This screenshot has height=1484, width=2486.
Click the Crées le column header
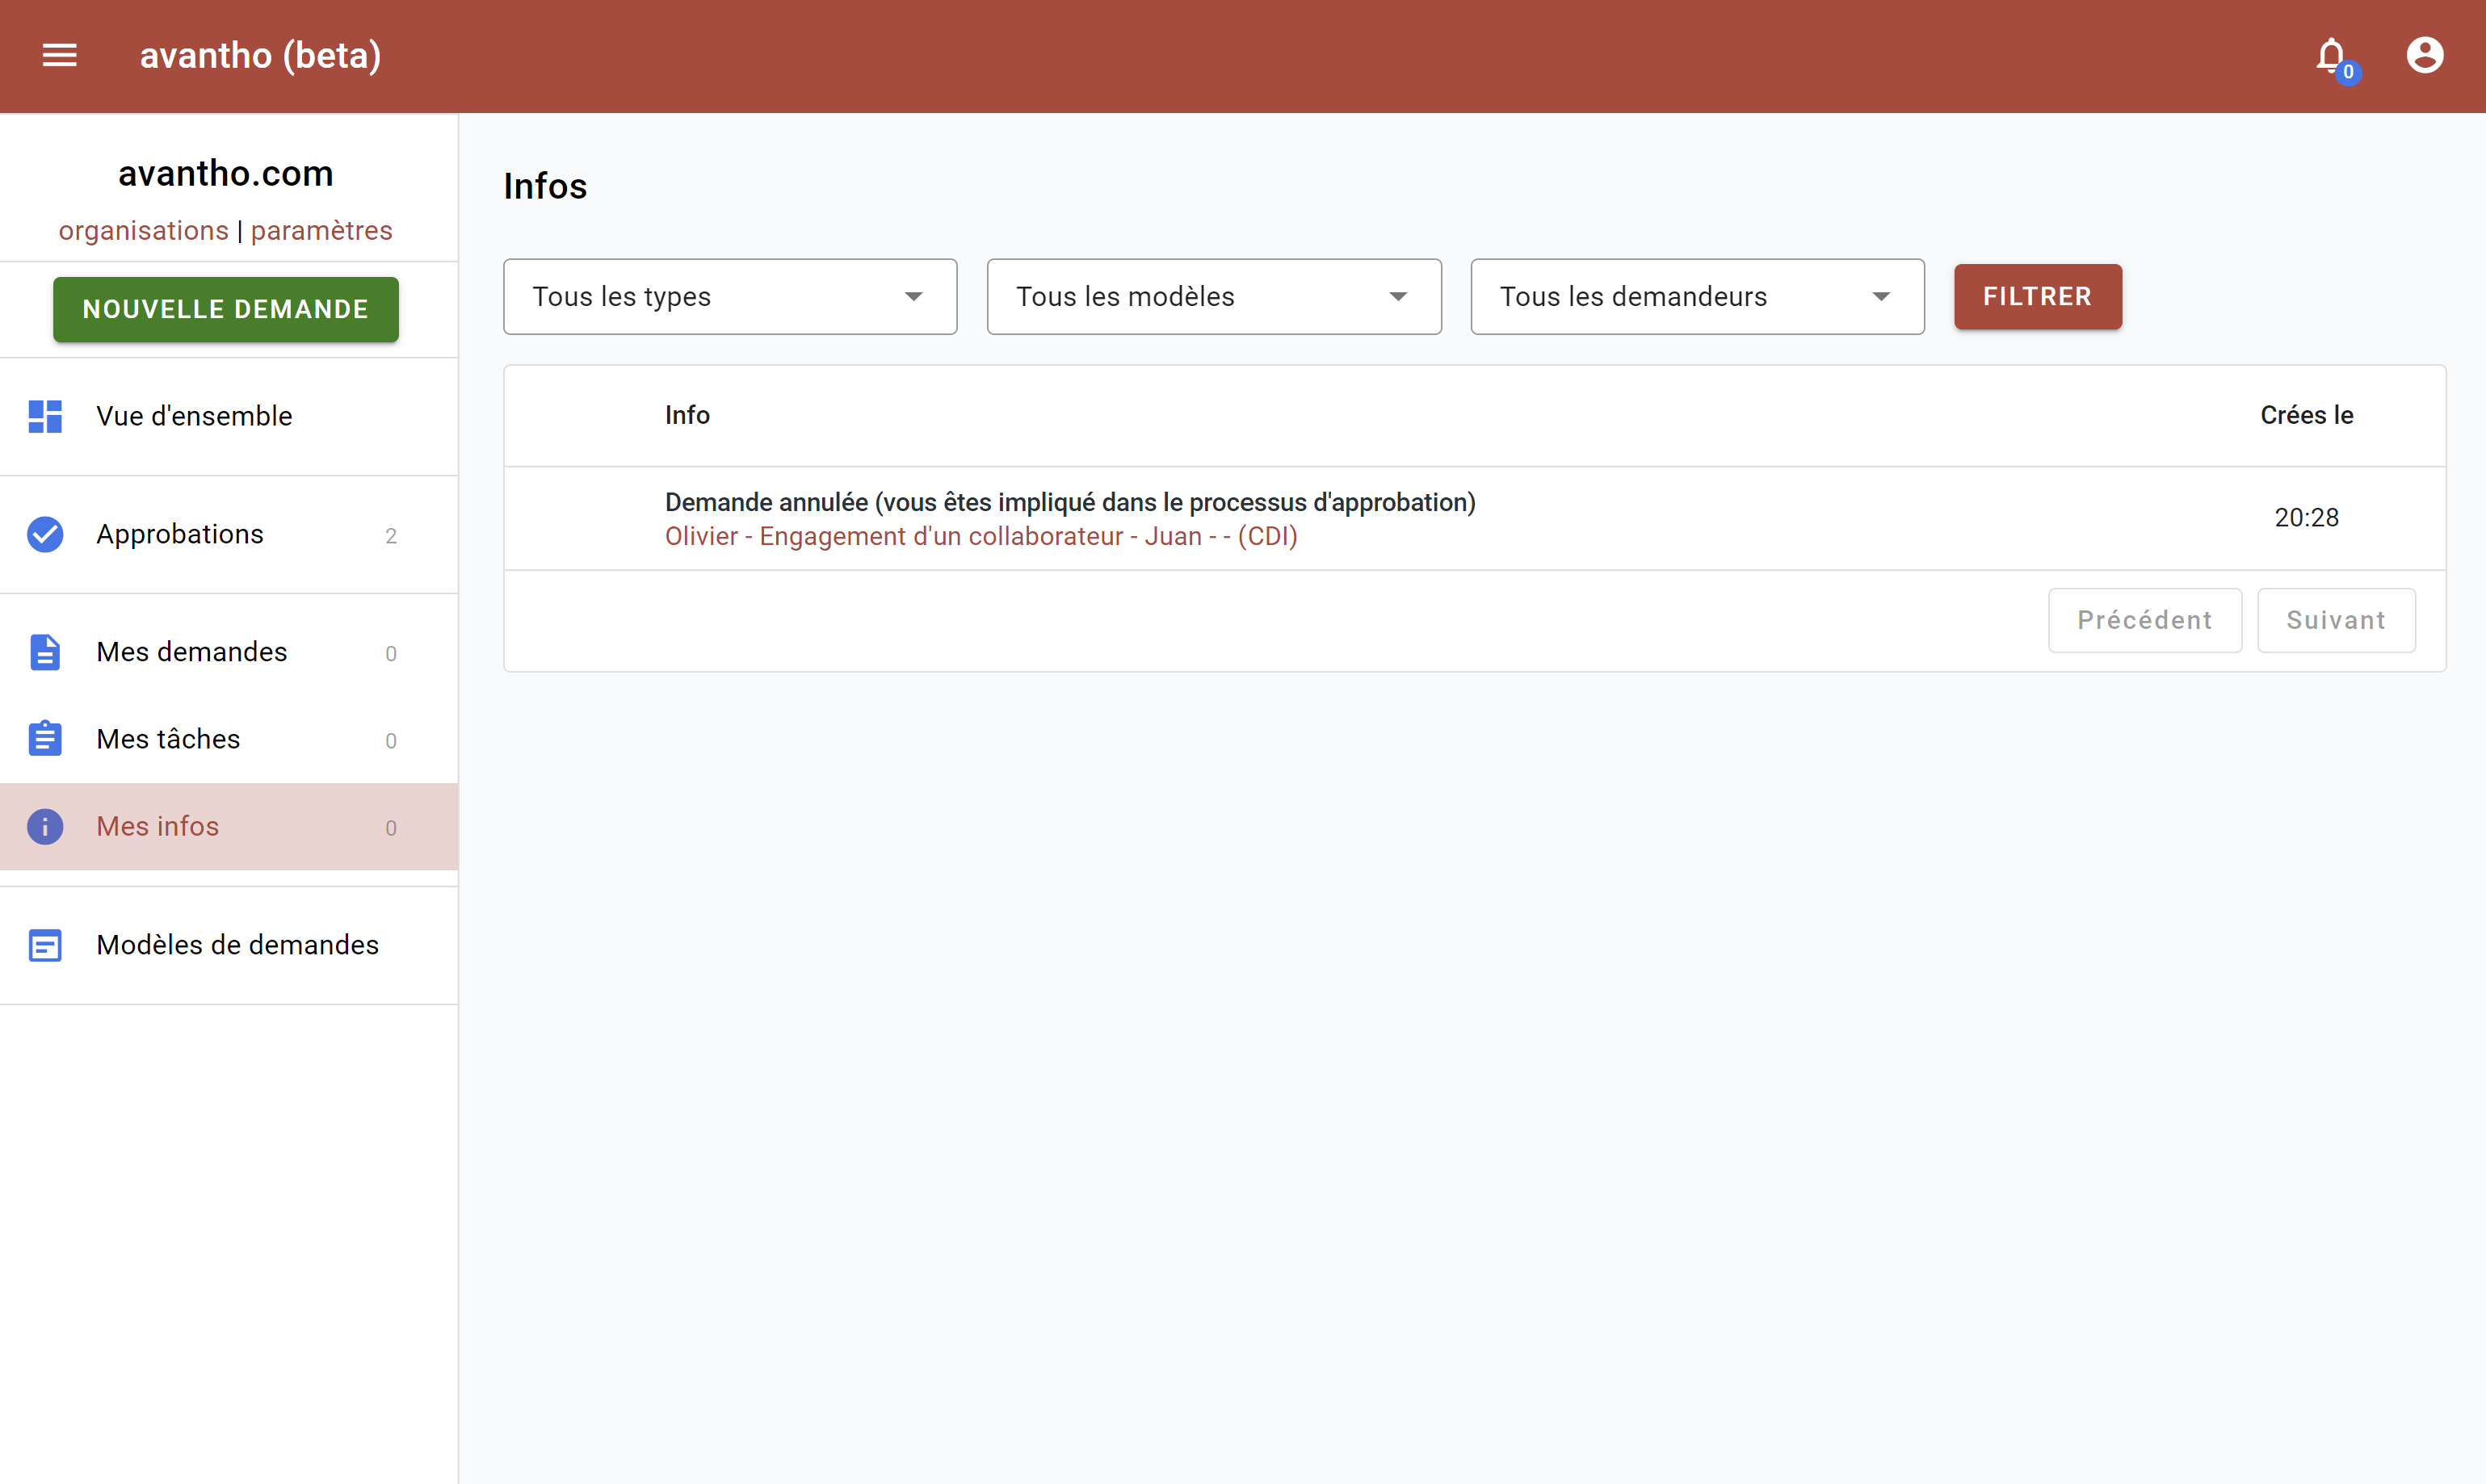[2306, 415]
